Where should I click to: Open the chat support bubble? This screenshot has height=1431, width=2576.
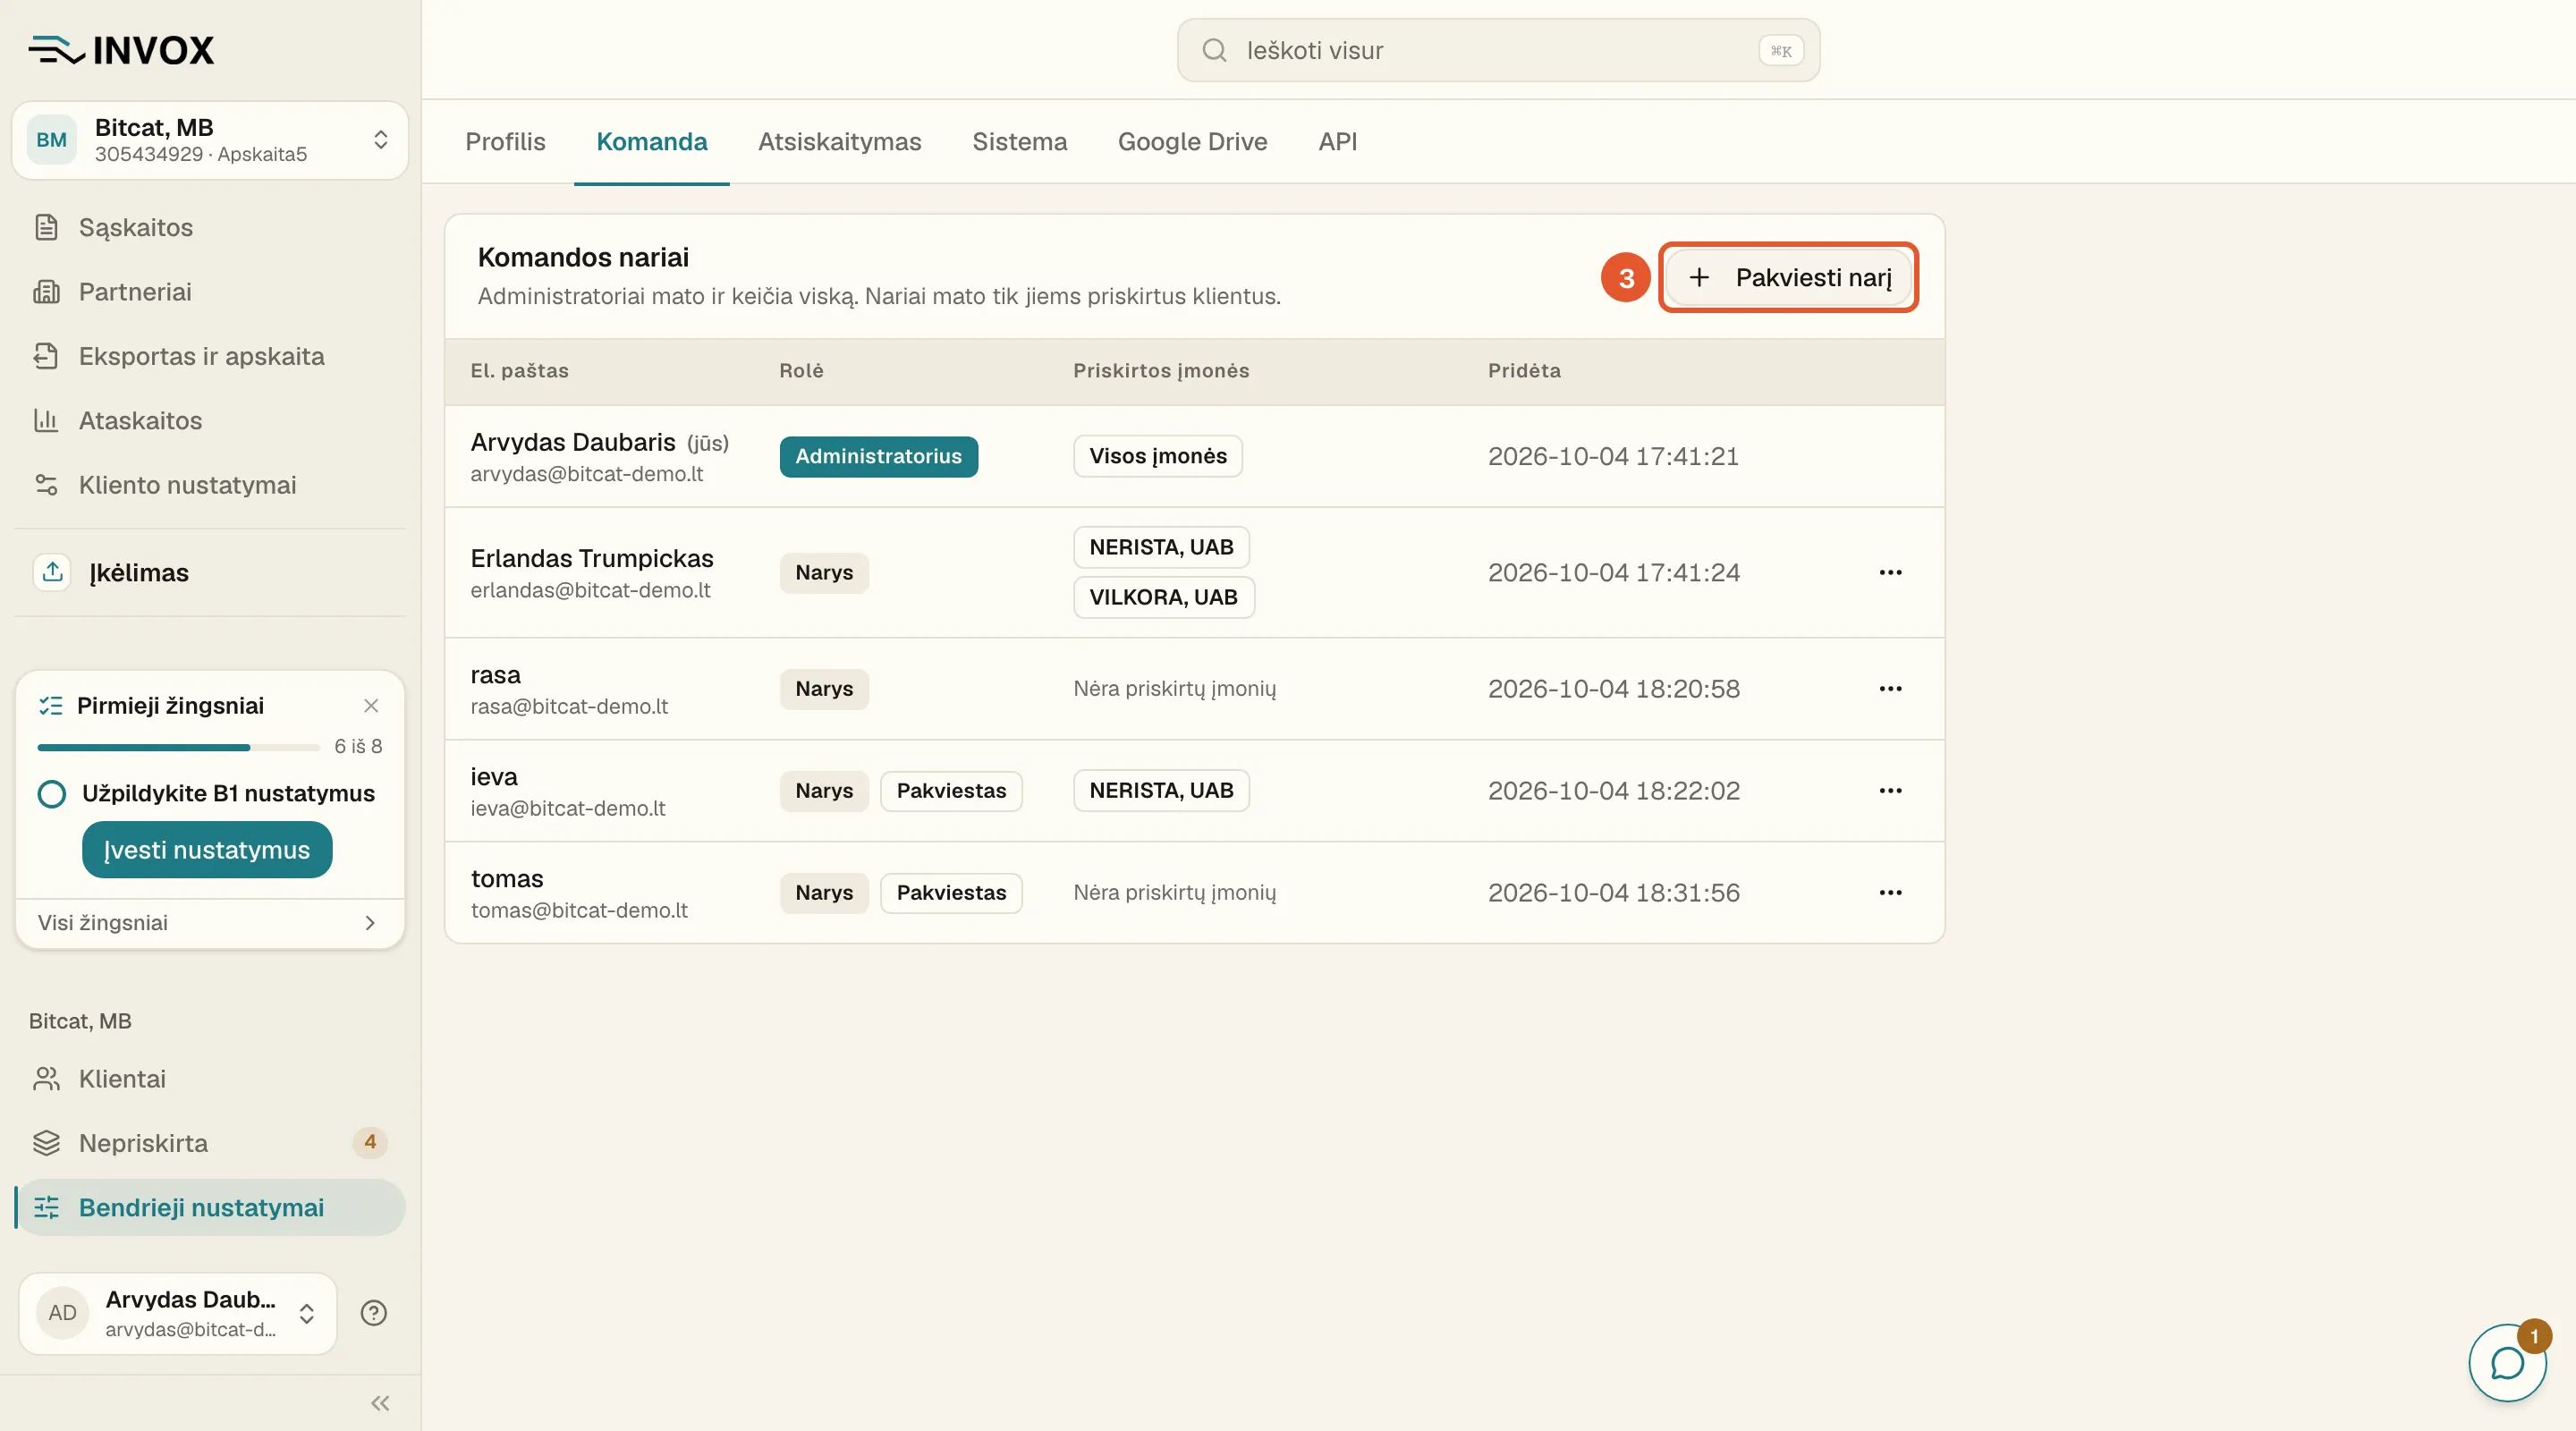click(x=2507, y=1363)
